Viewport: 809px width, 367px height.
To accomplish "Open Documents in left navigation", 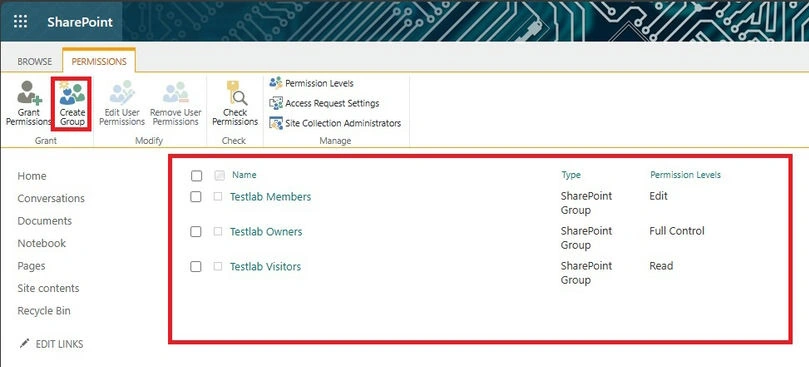I will tap(44, 221).
